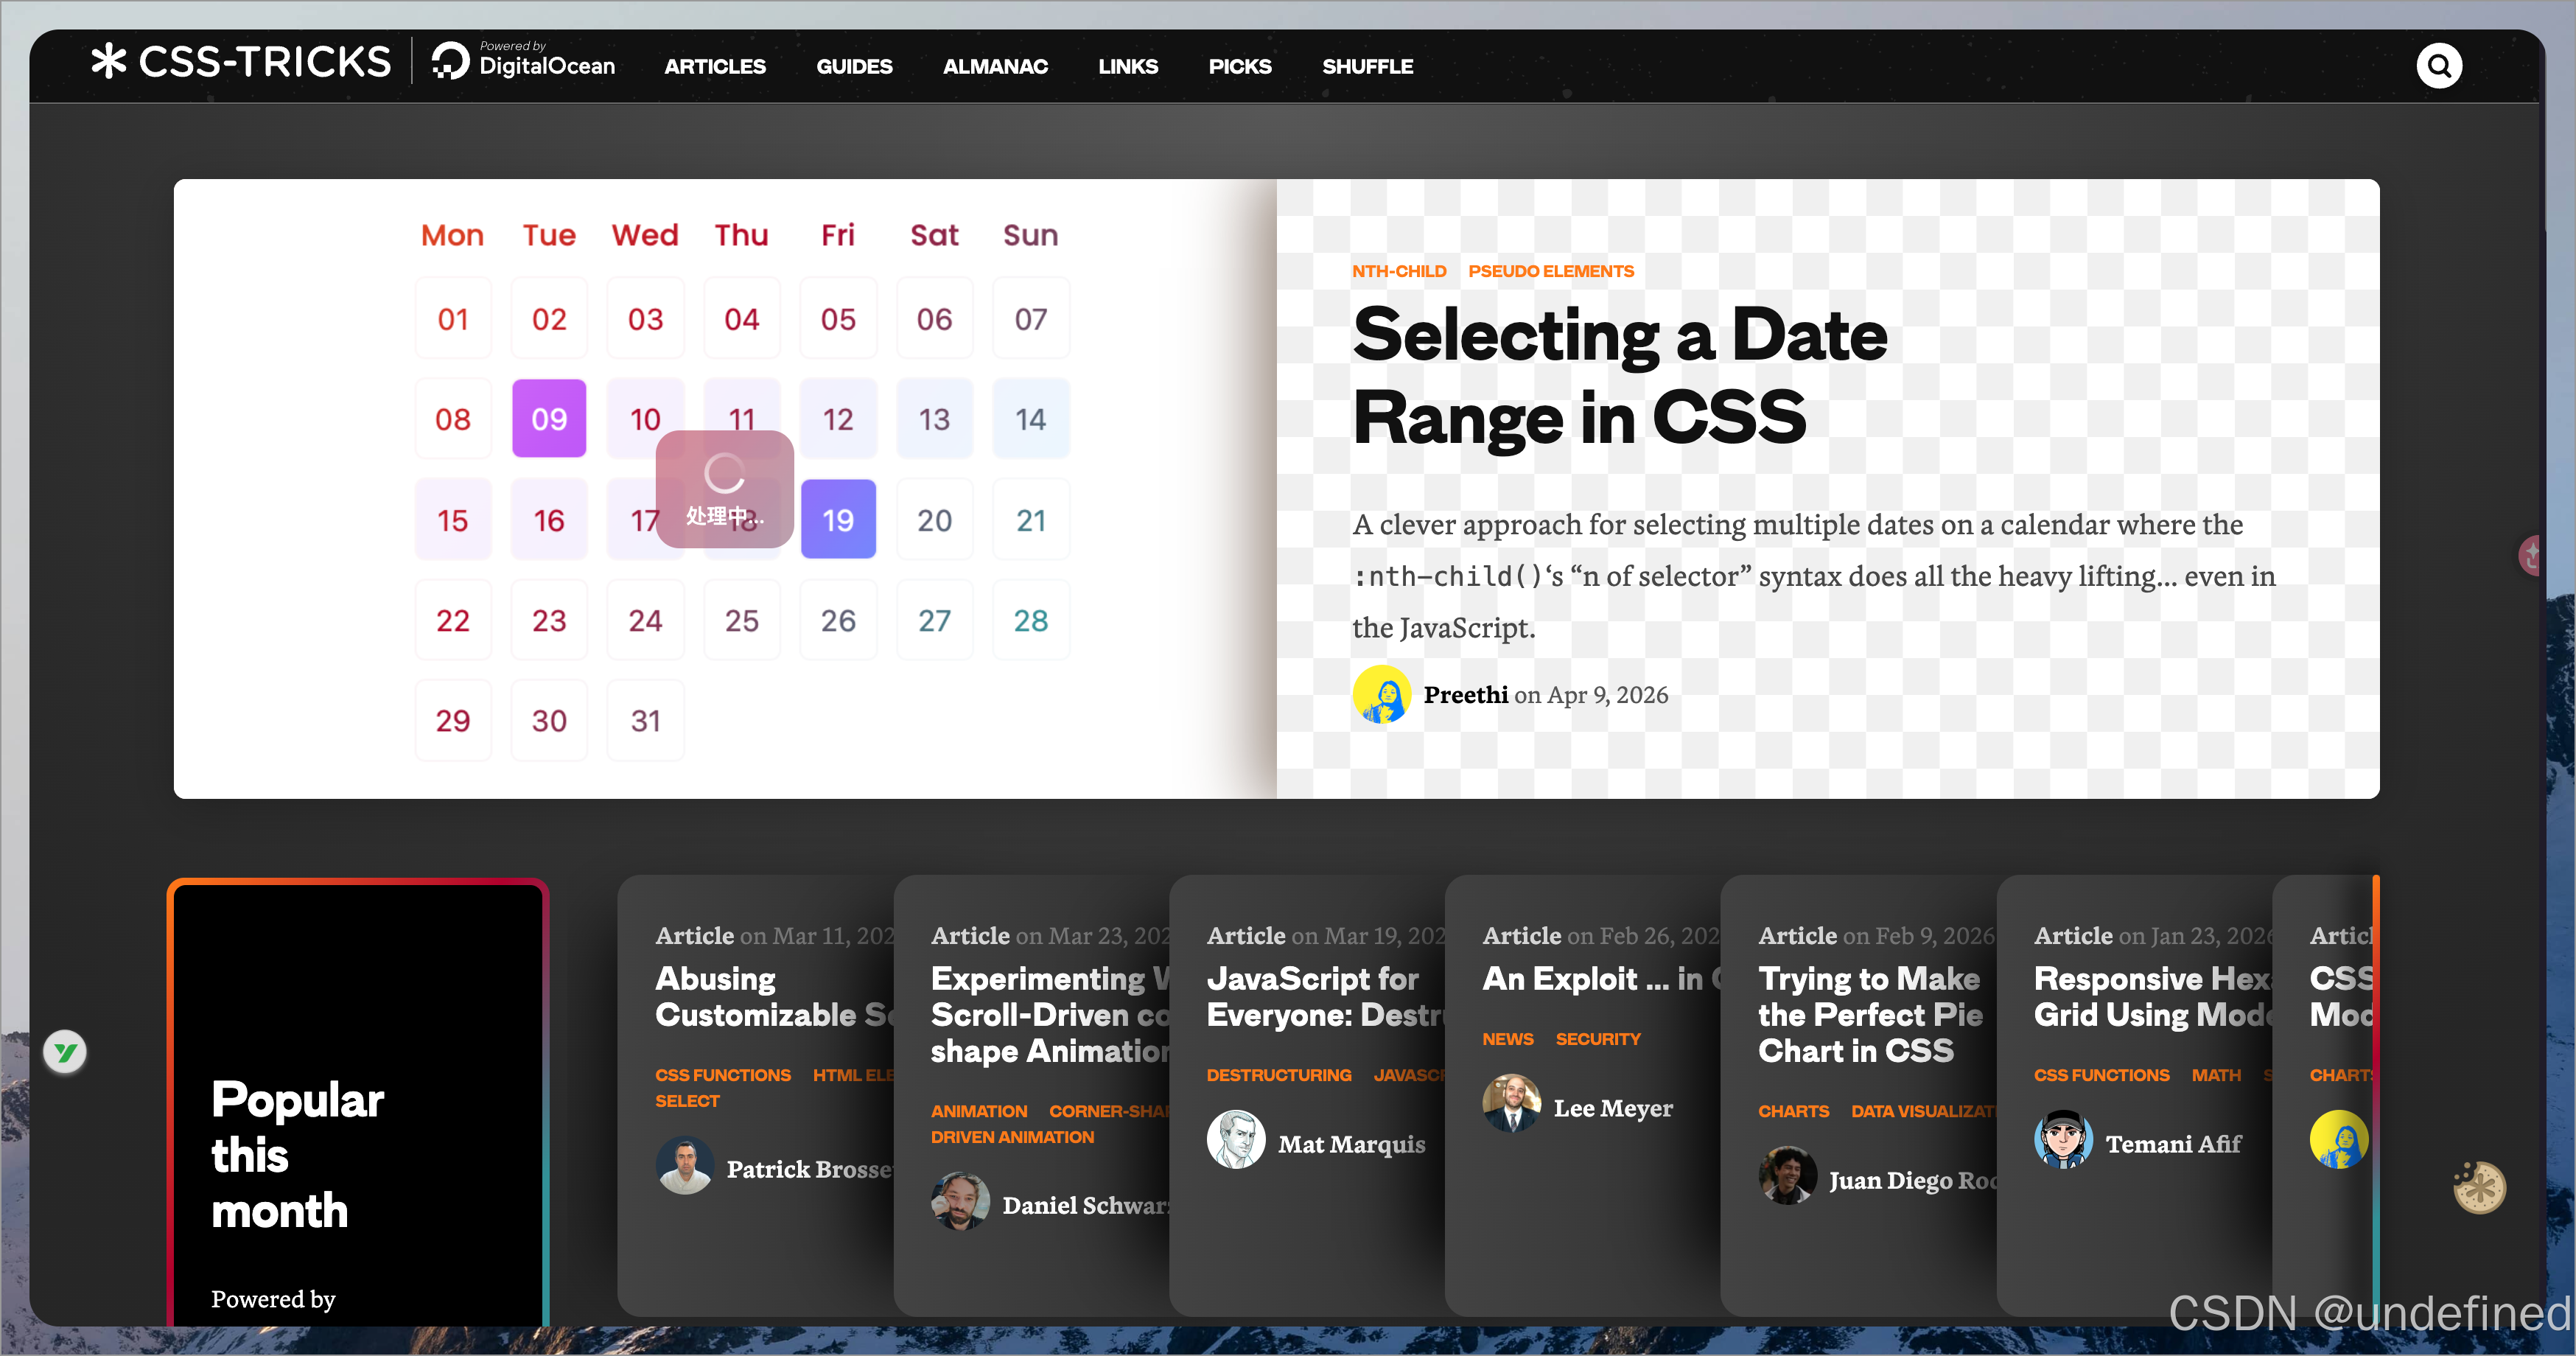Viewport: 2576px width, 1356px height.
Task: Click Lee Meyer's avatar photo
Action: point(1511,1104)
